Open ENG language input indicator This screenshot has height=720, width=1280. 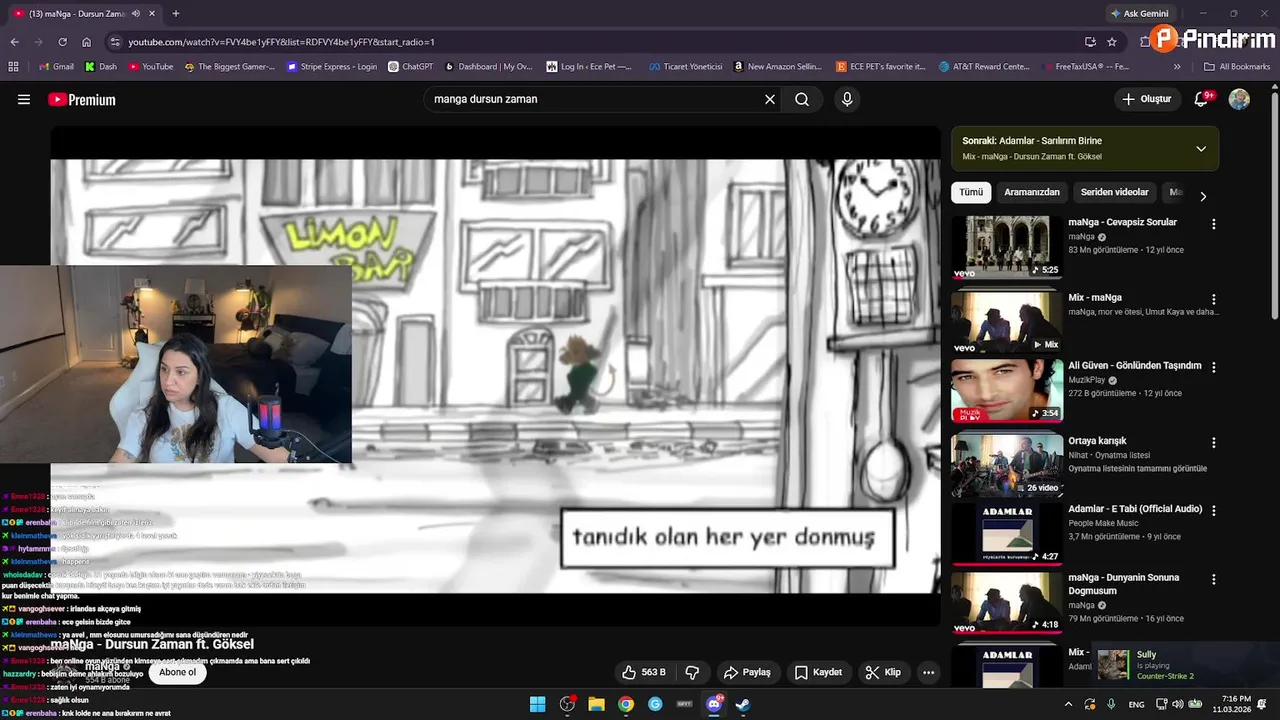tap(1137, 704)
